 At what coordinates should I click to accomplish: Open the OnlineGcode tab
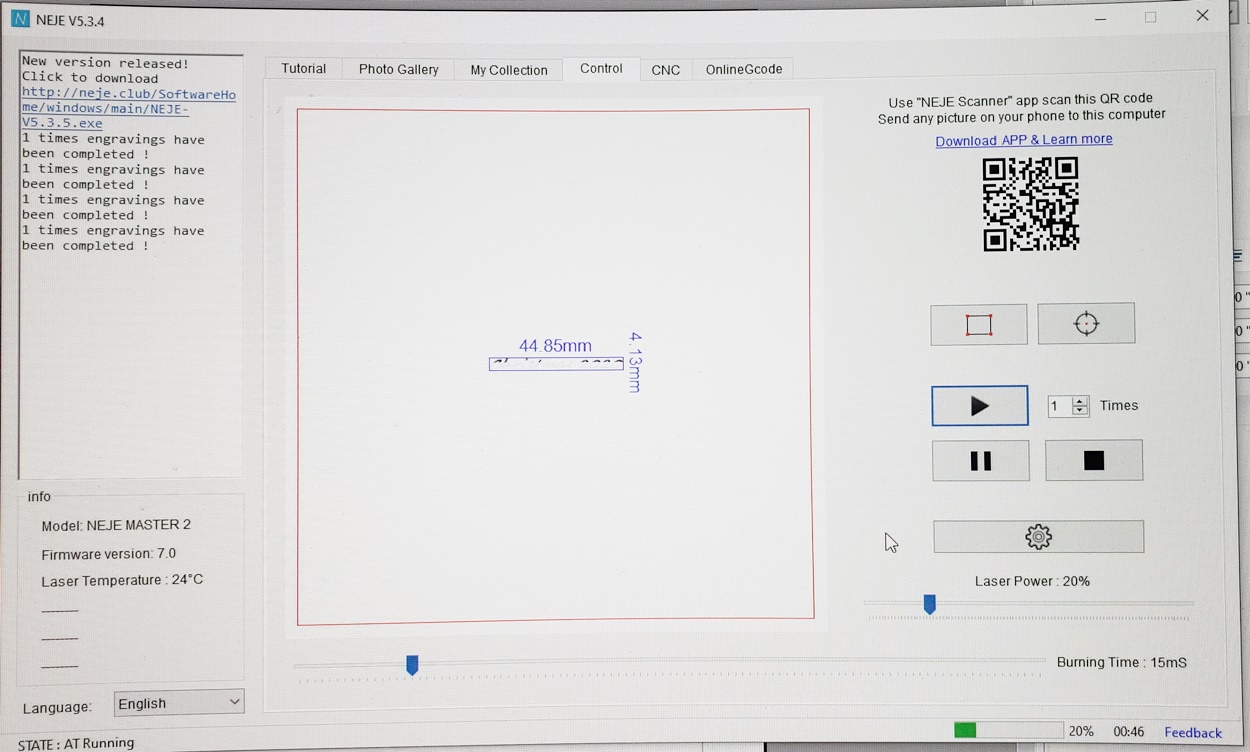pos(743,69)
